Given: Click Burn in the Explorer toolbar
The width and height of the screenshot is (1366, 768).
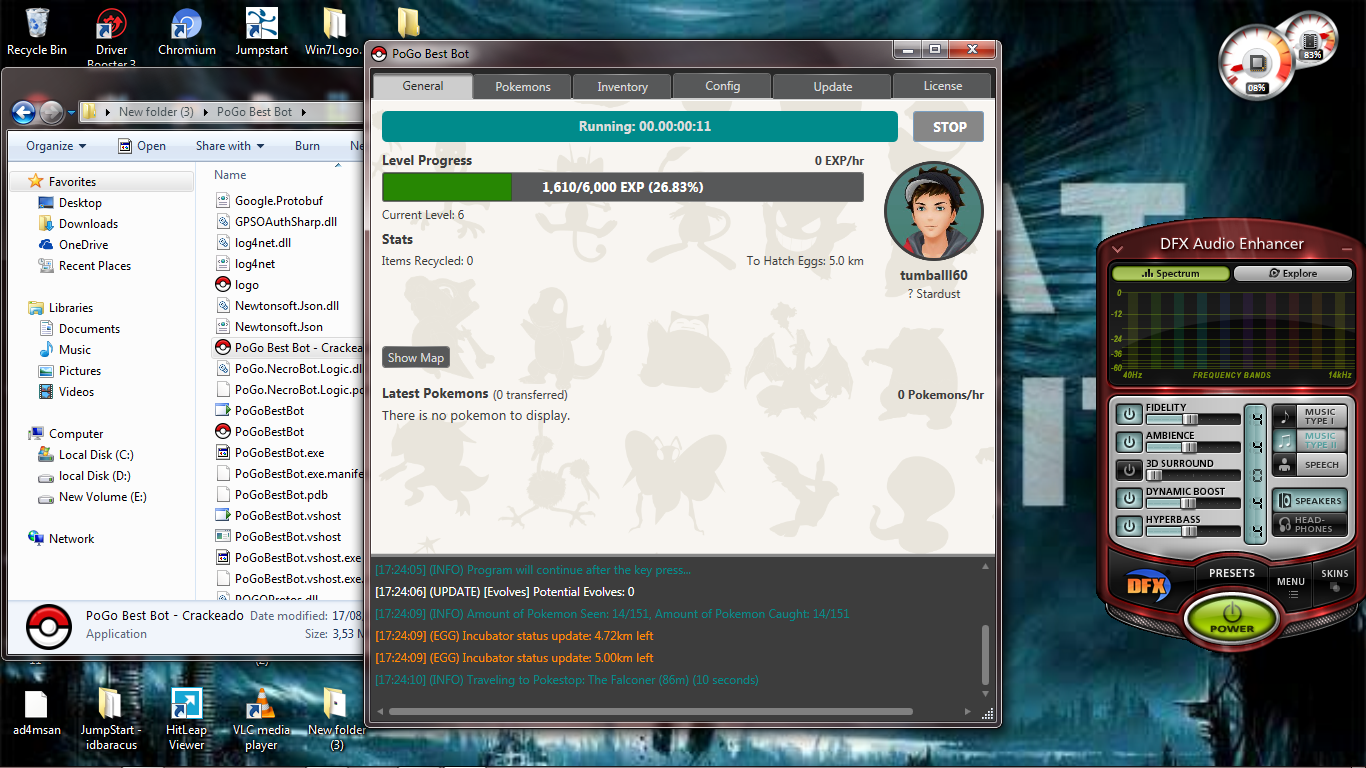Looking at the screenshot, I should [307, 146].
